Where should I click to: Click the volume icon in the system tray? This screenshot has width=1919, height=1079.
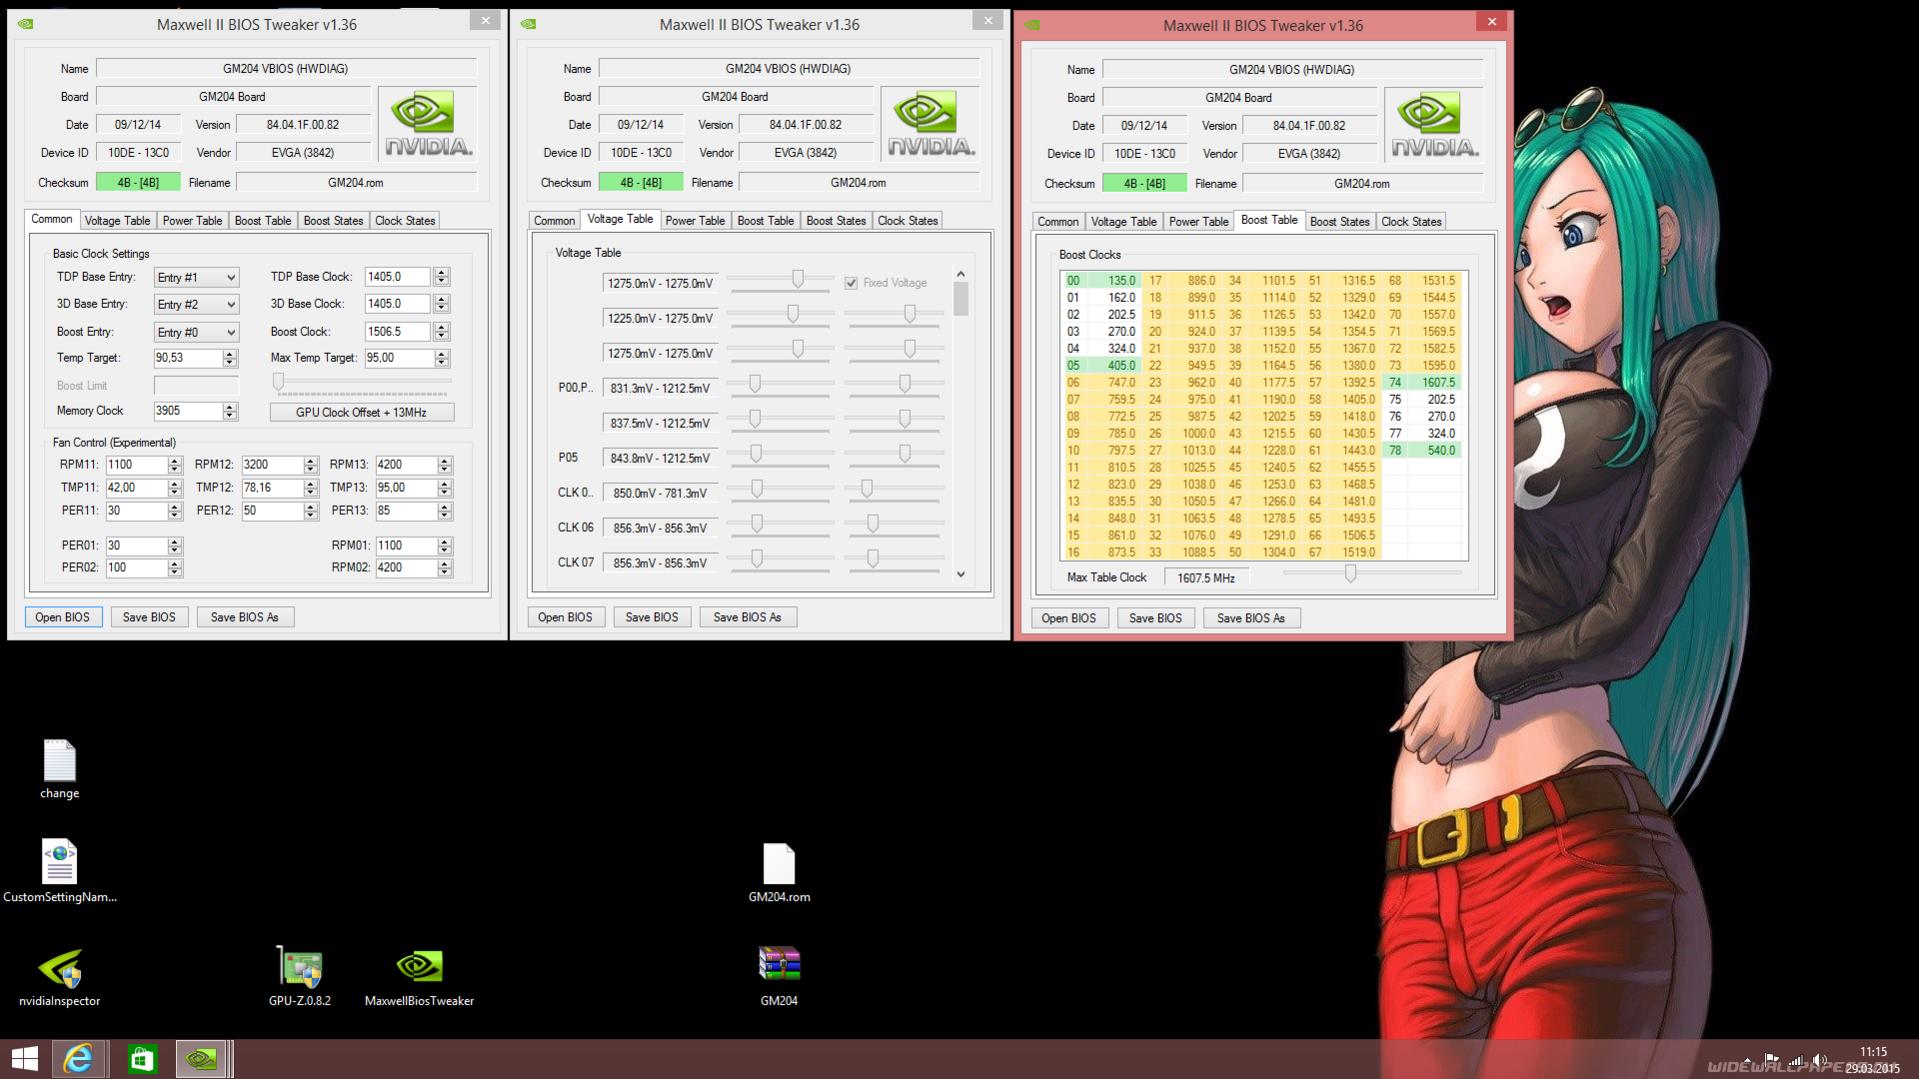coord(1819,1061)
